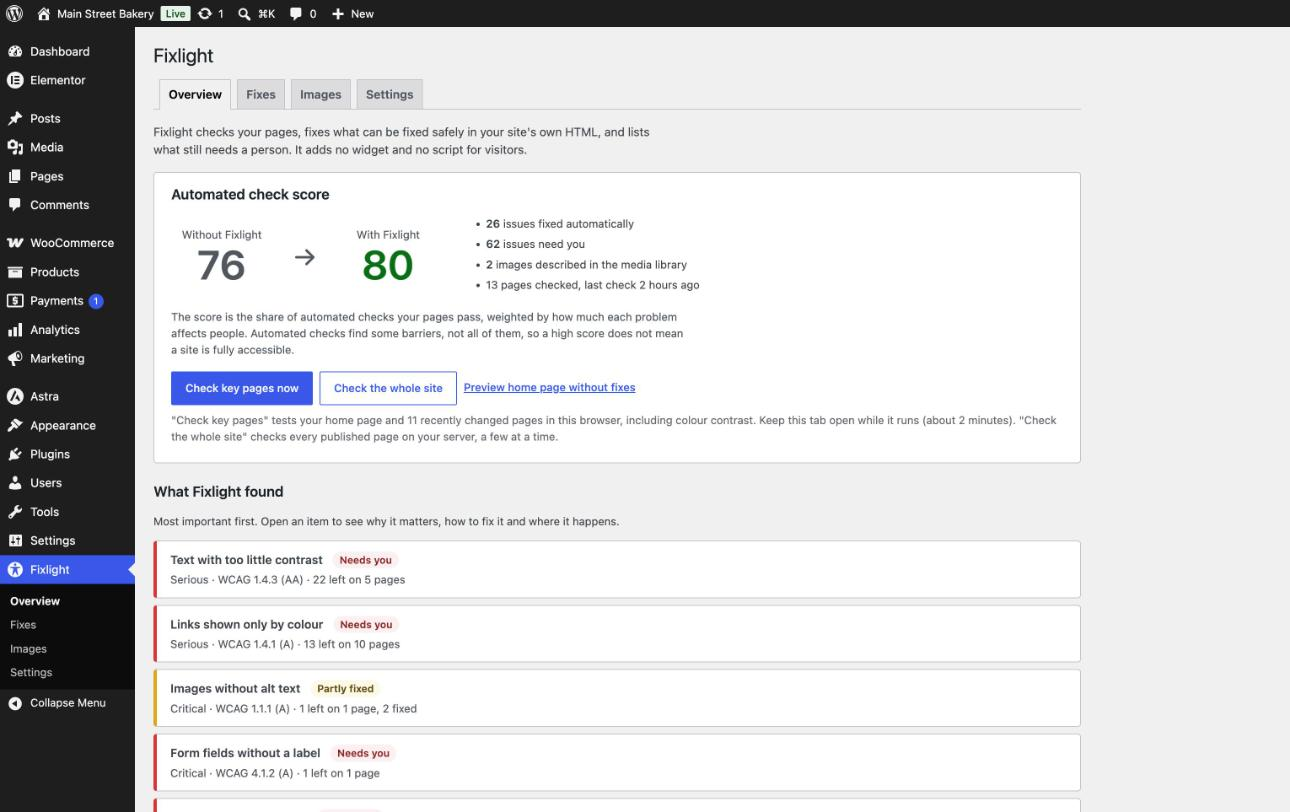Click the Media icon in sidebar
The image size is (1290, 812).
point(15,147)
